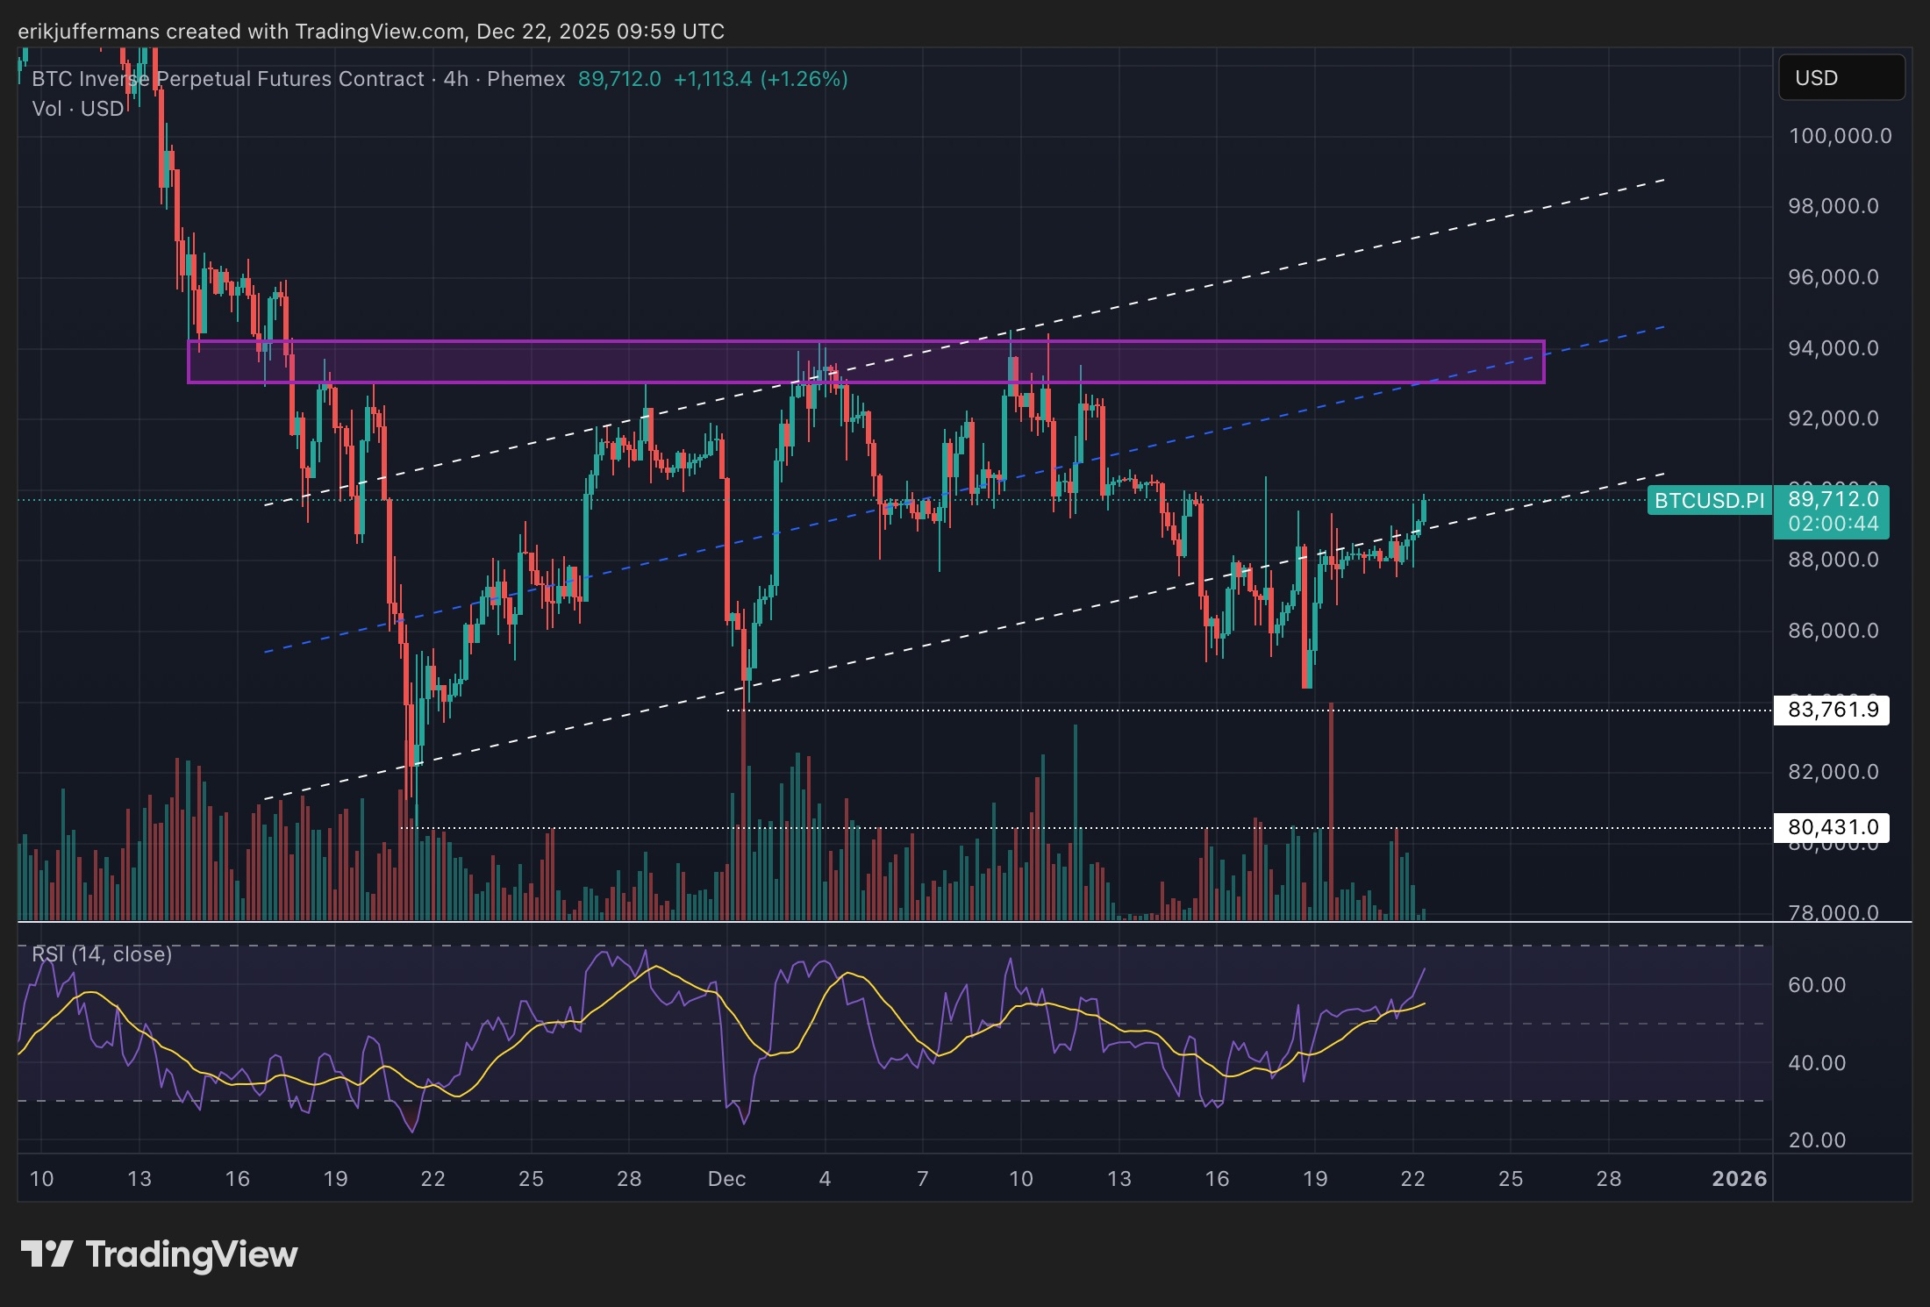The height and width of the screenshot is (1307, 1930).
Task: Click the 2026 label on time axis
Action: click(1738, 1178)
